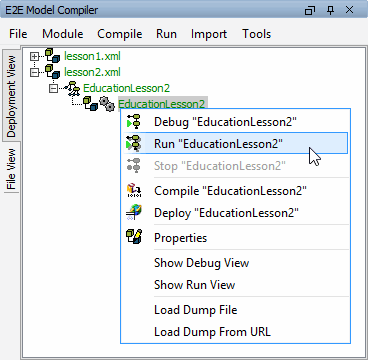
Task: Click the Run "EducationLesson2" play icon
Action: tap(134, 144)
